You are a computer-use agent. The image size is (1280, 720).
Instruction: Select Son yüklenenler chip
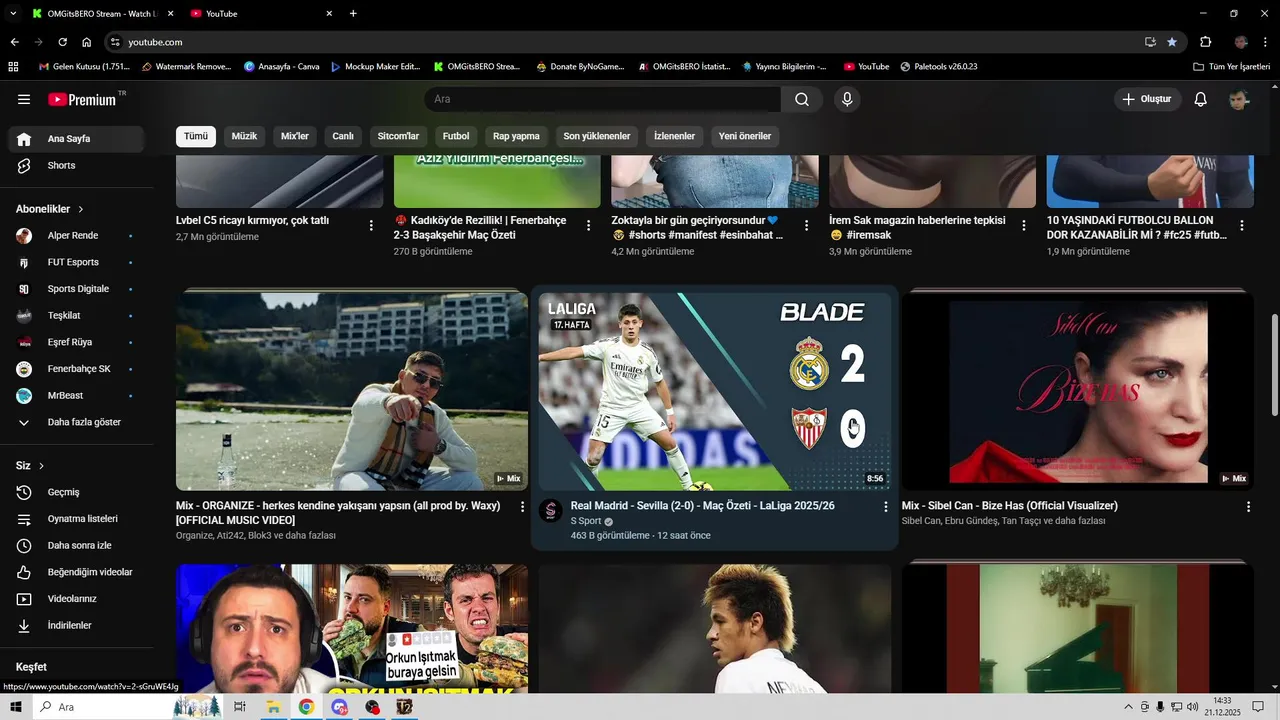coord(597,136)
